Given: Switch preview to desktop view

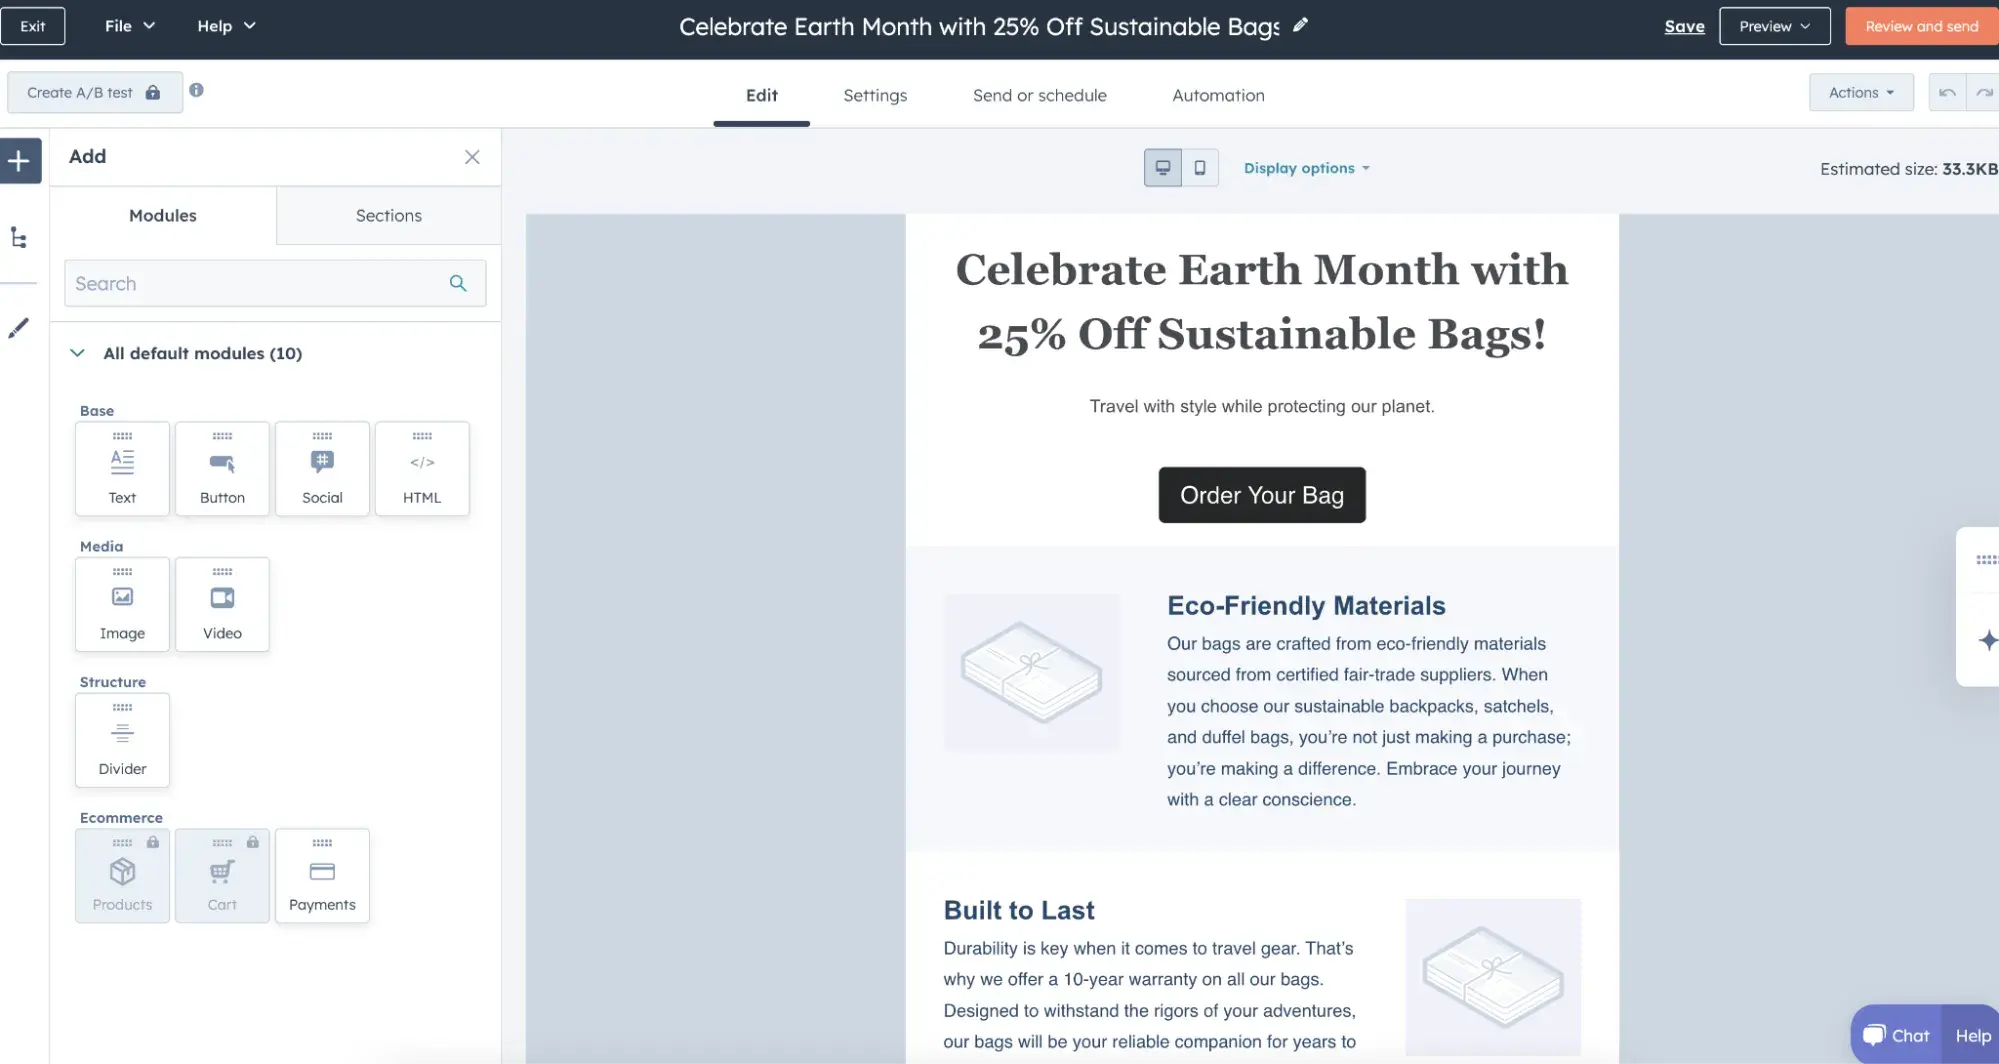Looking at the screenshot, I should pos(1161,167).
